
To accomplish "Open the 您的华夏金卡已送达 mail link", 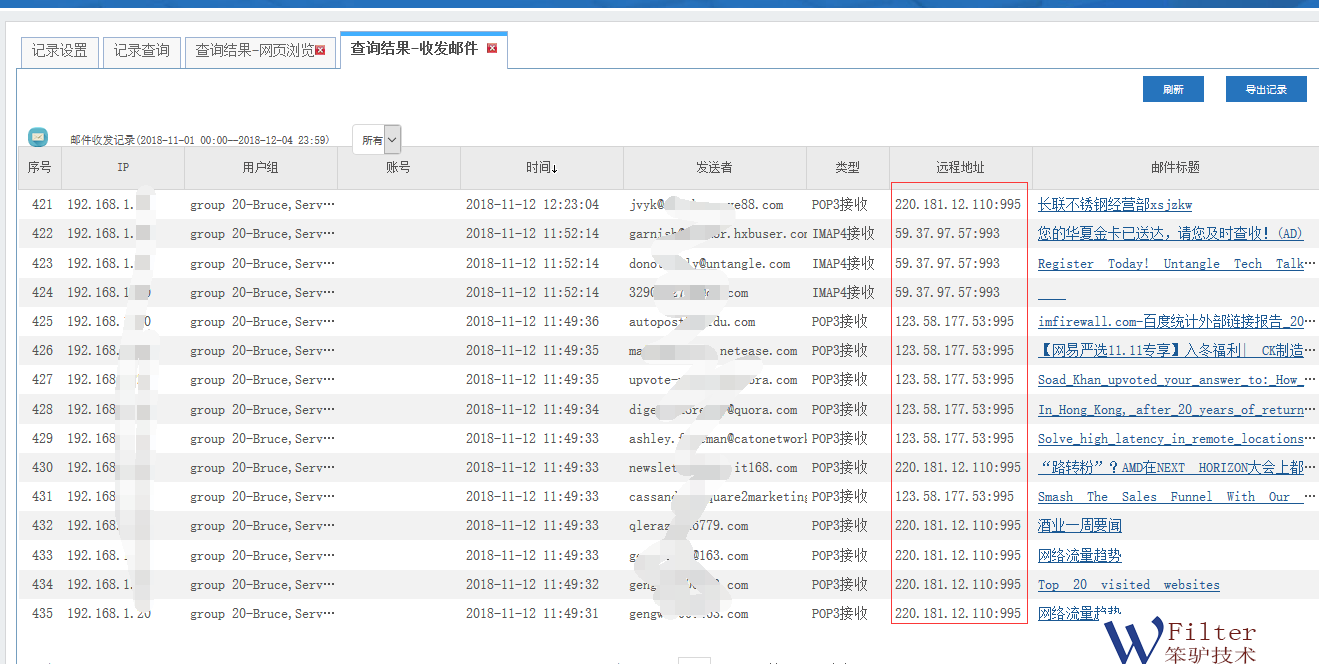I will (1170, 234).
